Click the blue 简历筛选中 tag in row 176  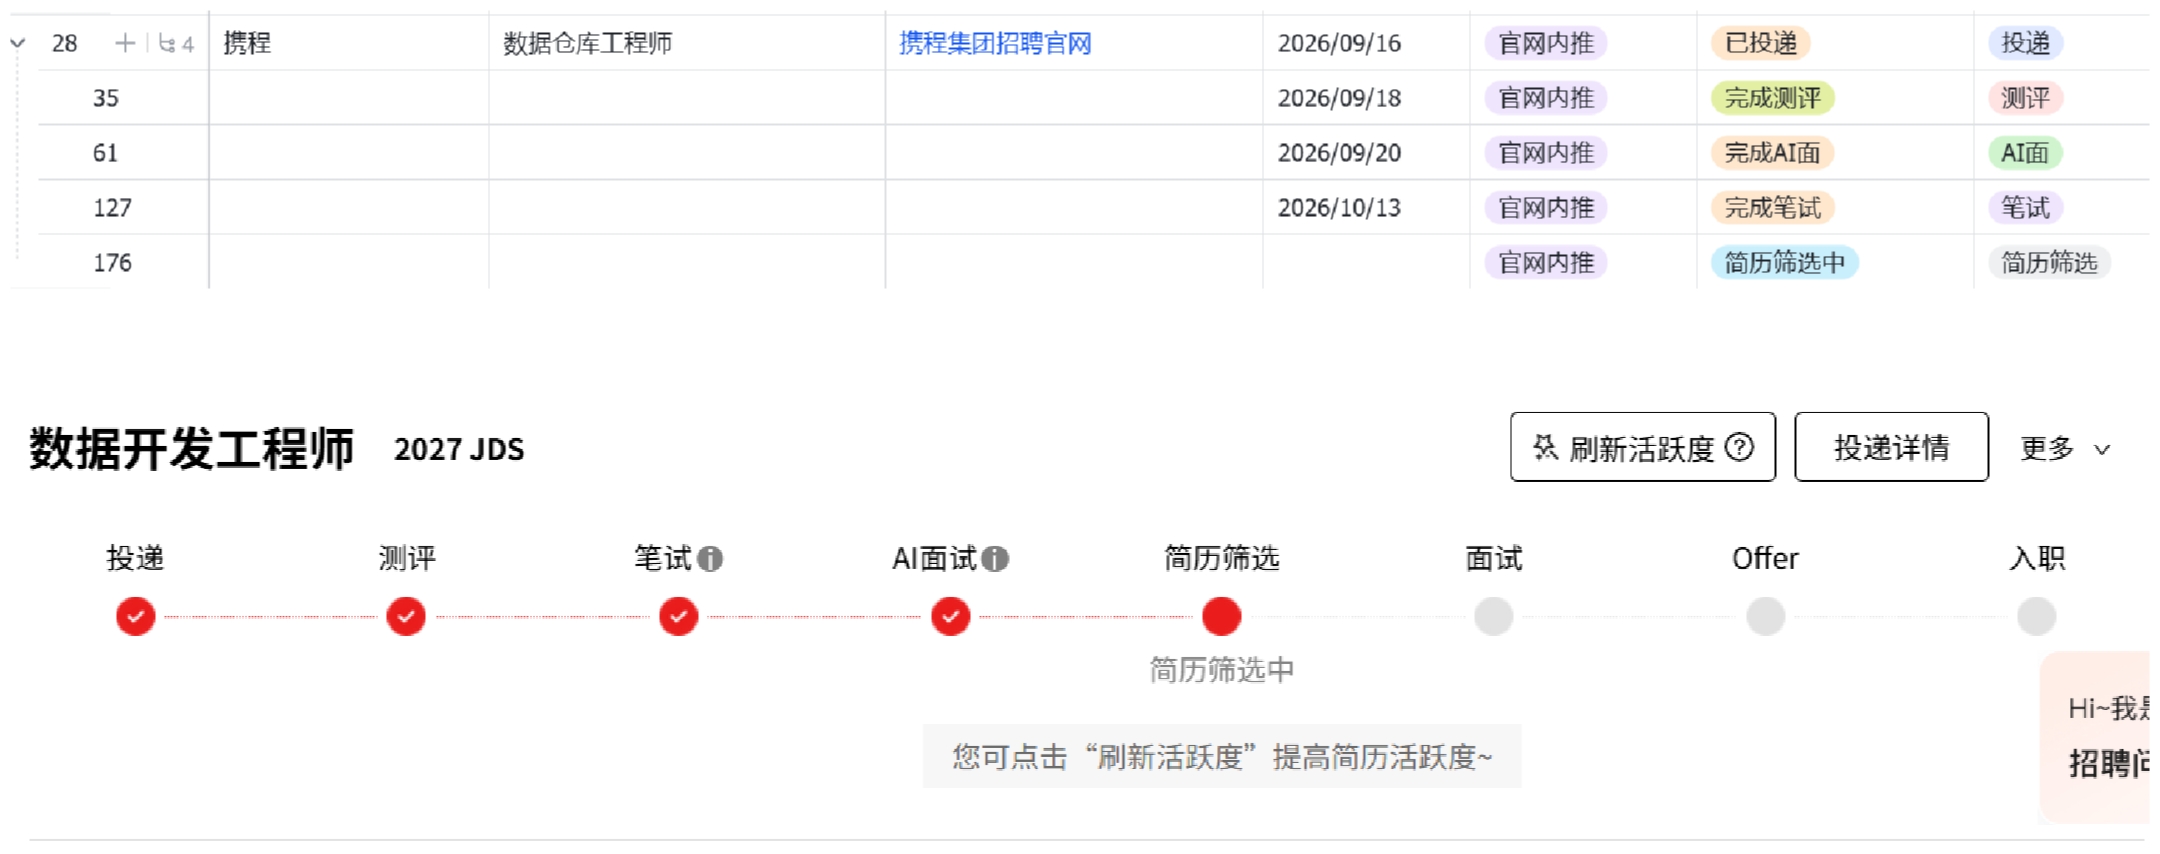tap(1785, 263)
